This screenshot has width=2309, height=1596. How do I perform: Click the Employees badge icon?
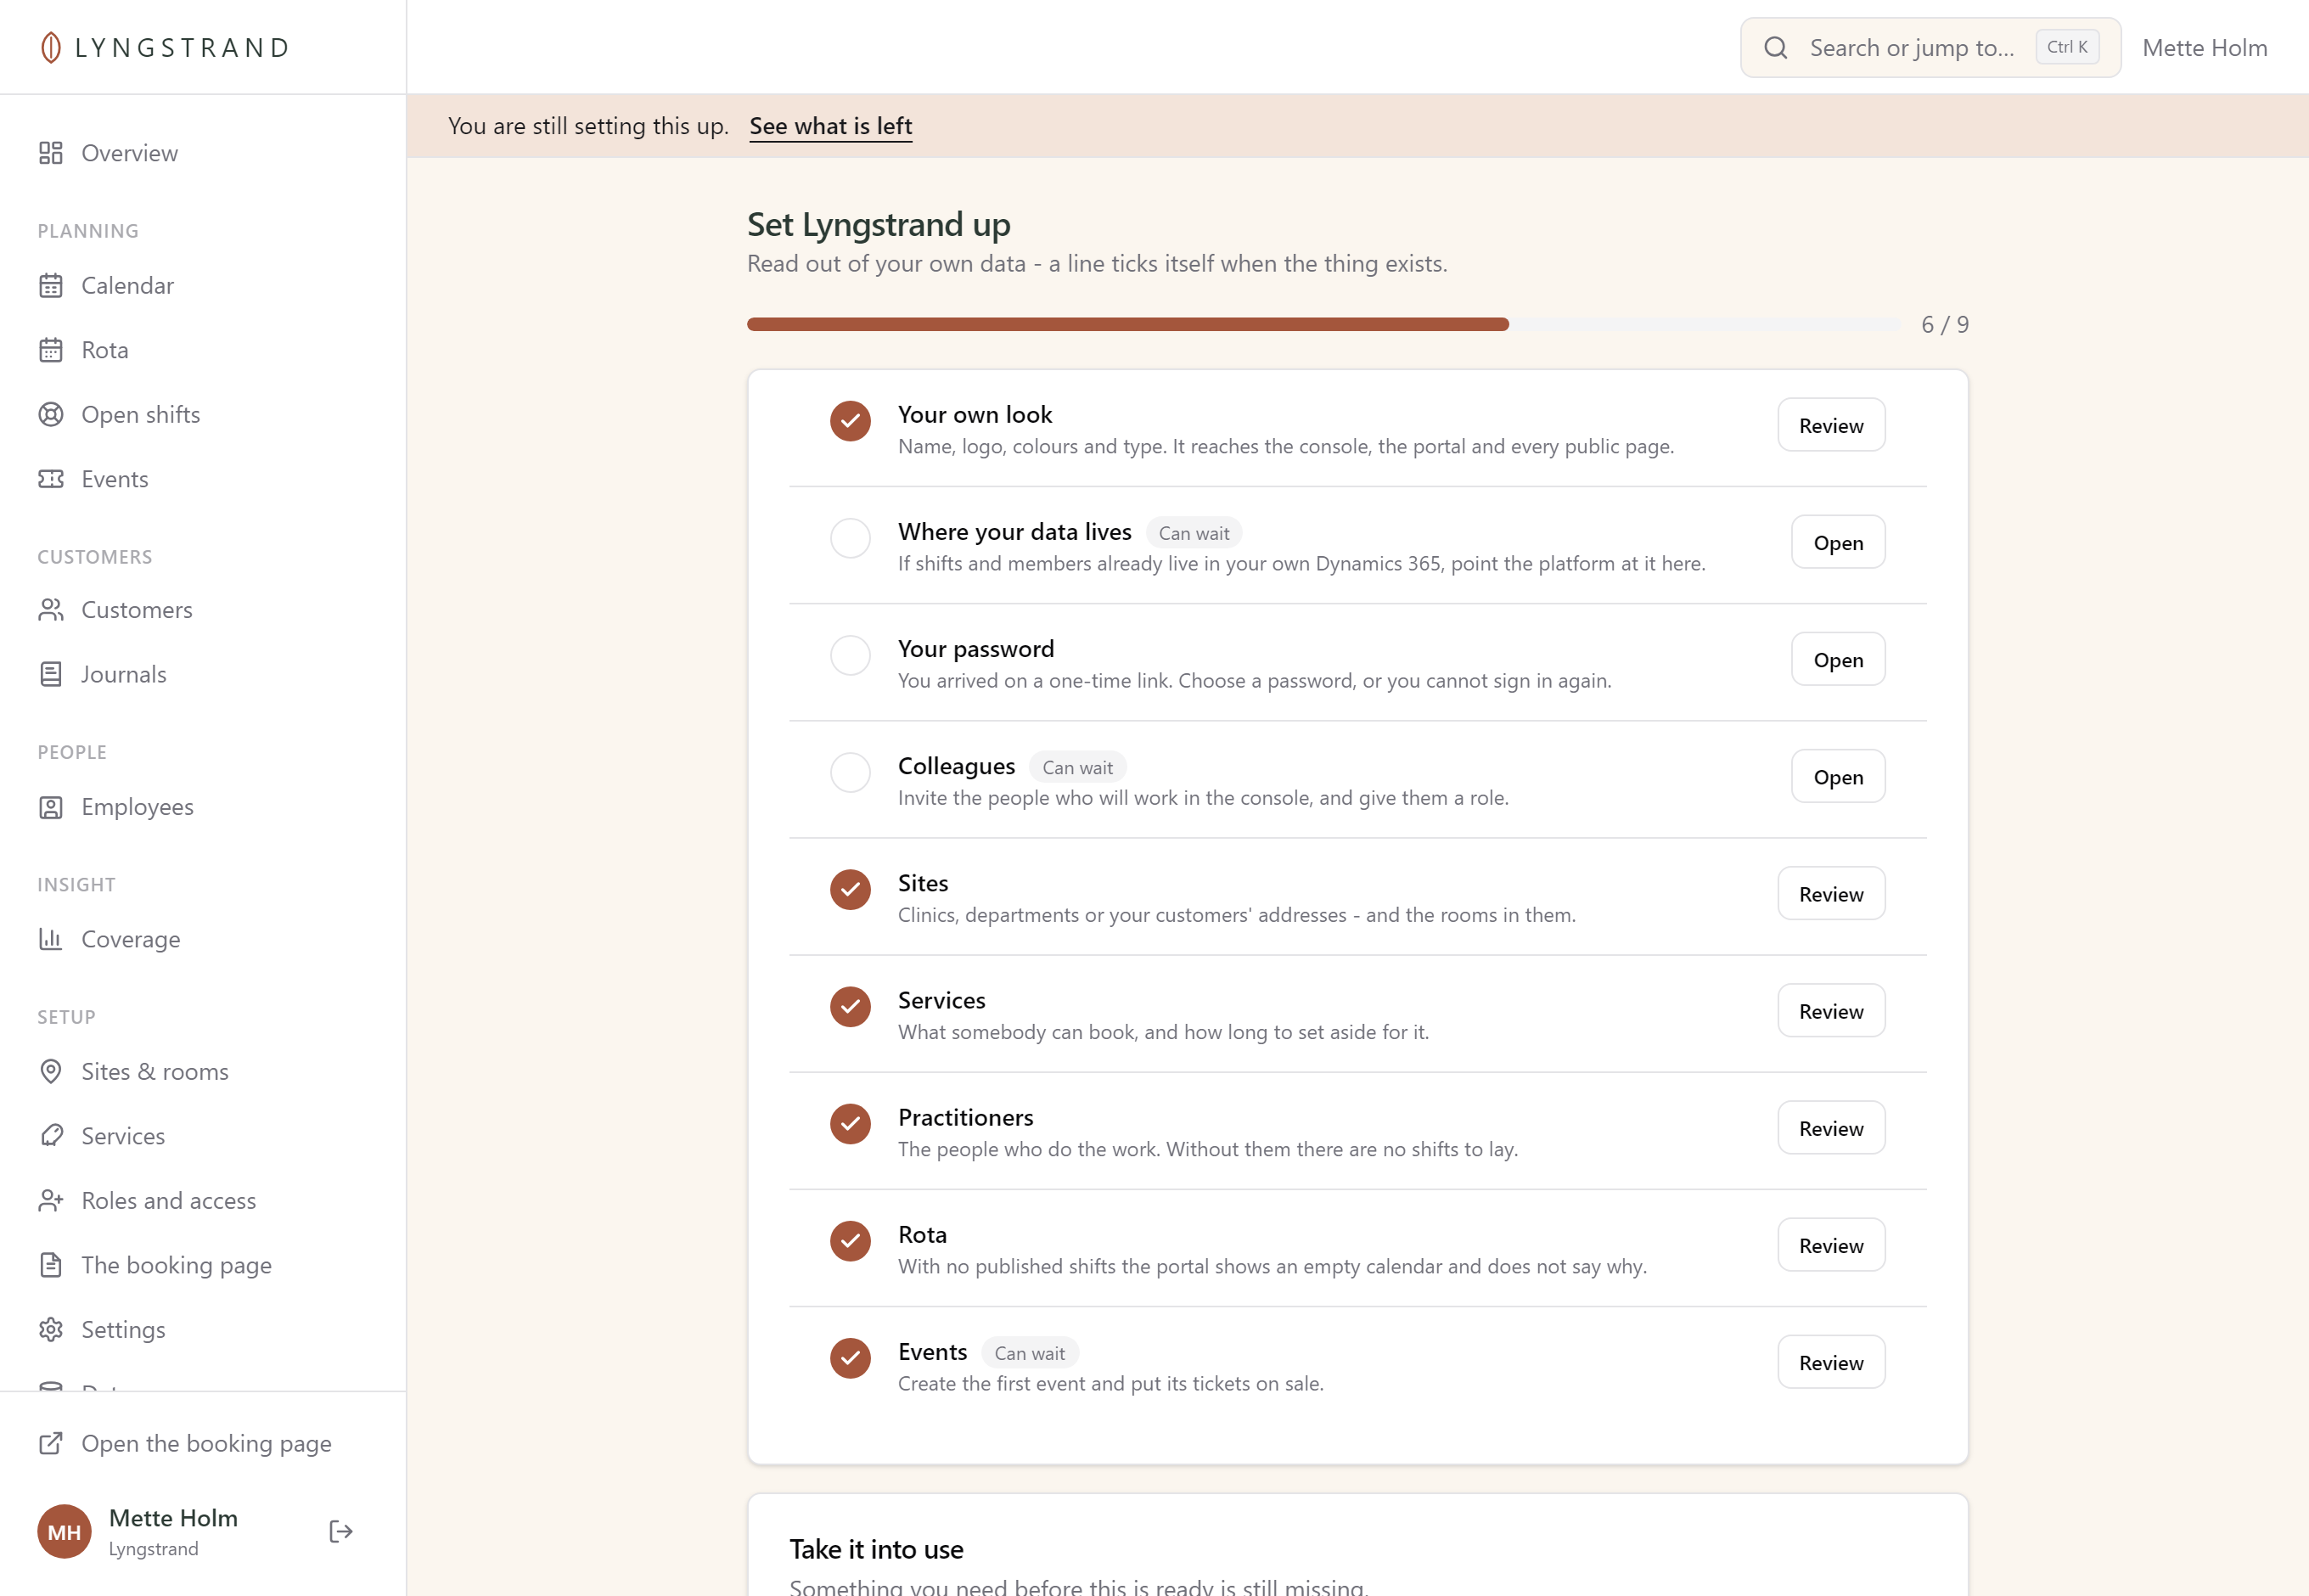51,807
